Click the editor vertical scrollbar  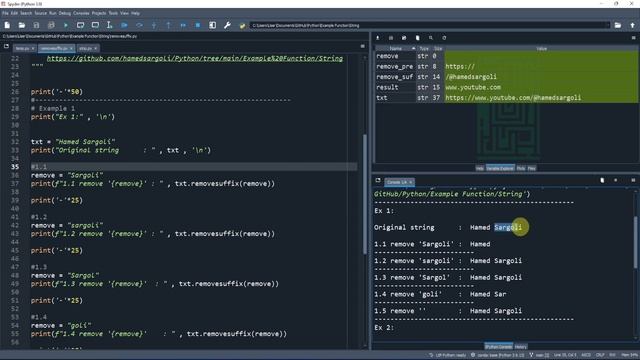pos(364,194)
